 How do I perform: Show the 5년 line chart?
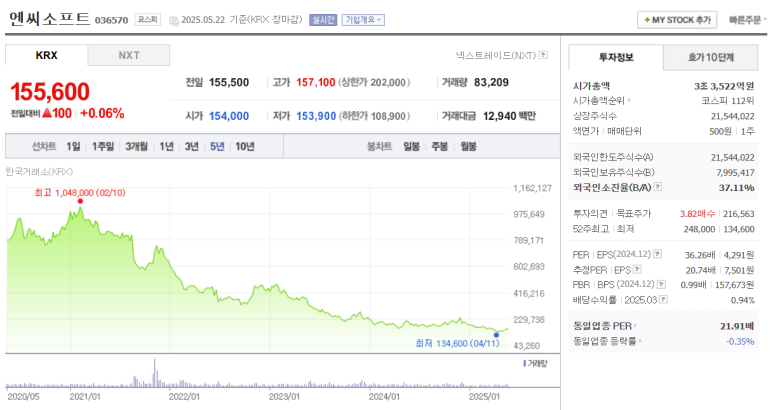217,146
